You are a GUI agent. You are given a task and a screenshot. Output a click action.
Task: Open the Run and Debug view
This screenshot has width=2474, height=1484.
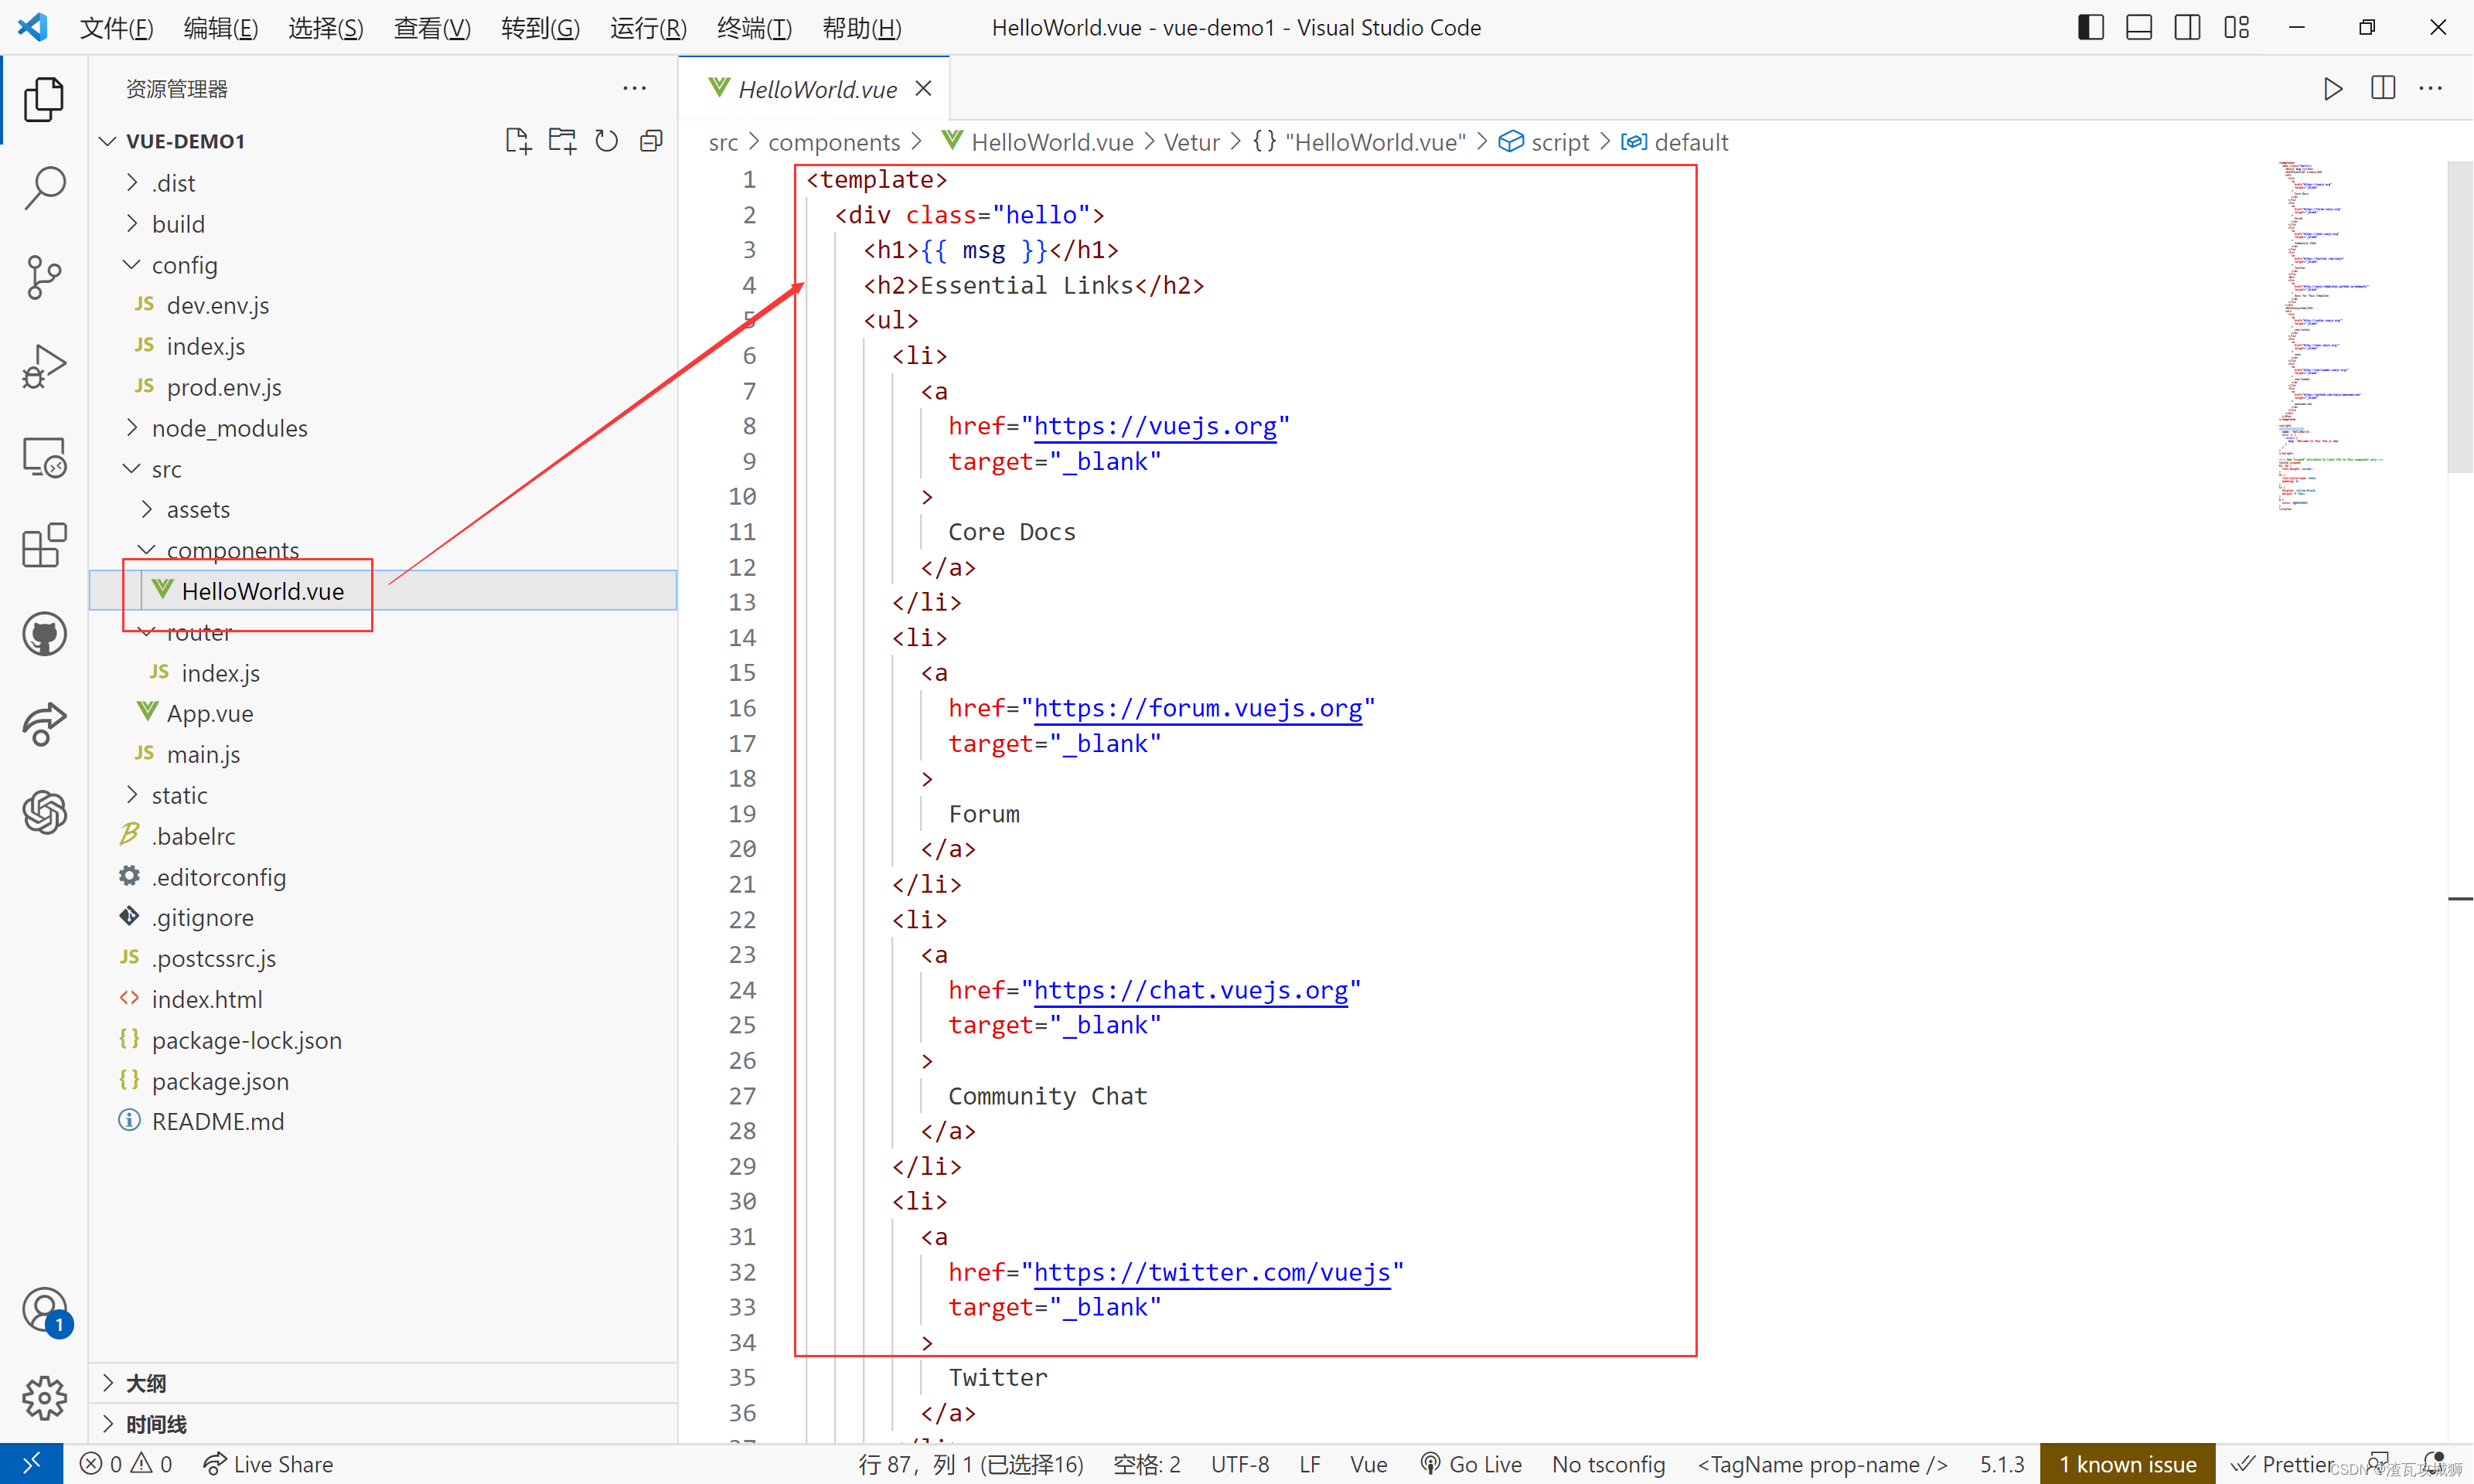coord(44,366)
